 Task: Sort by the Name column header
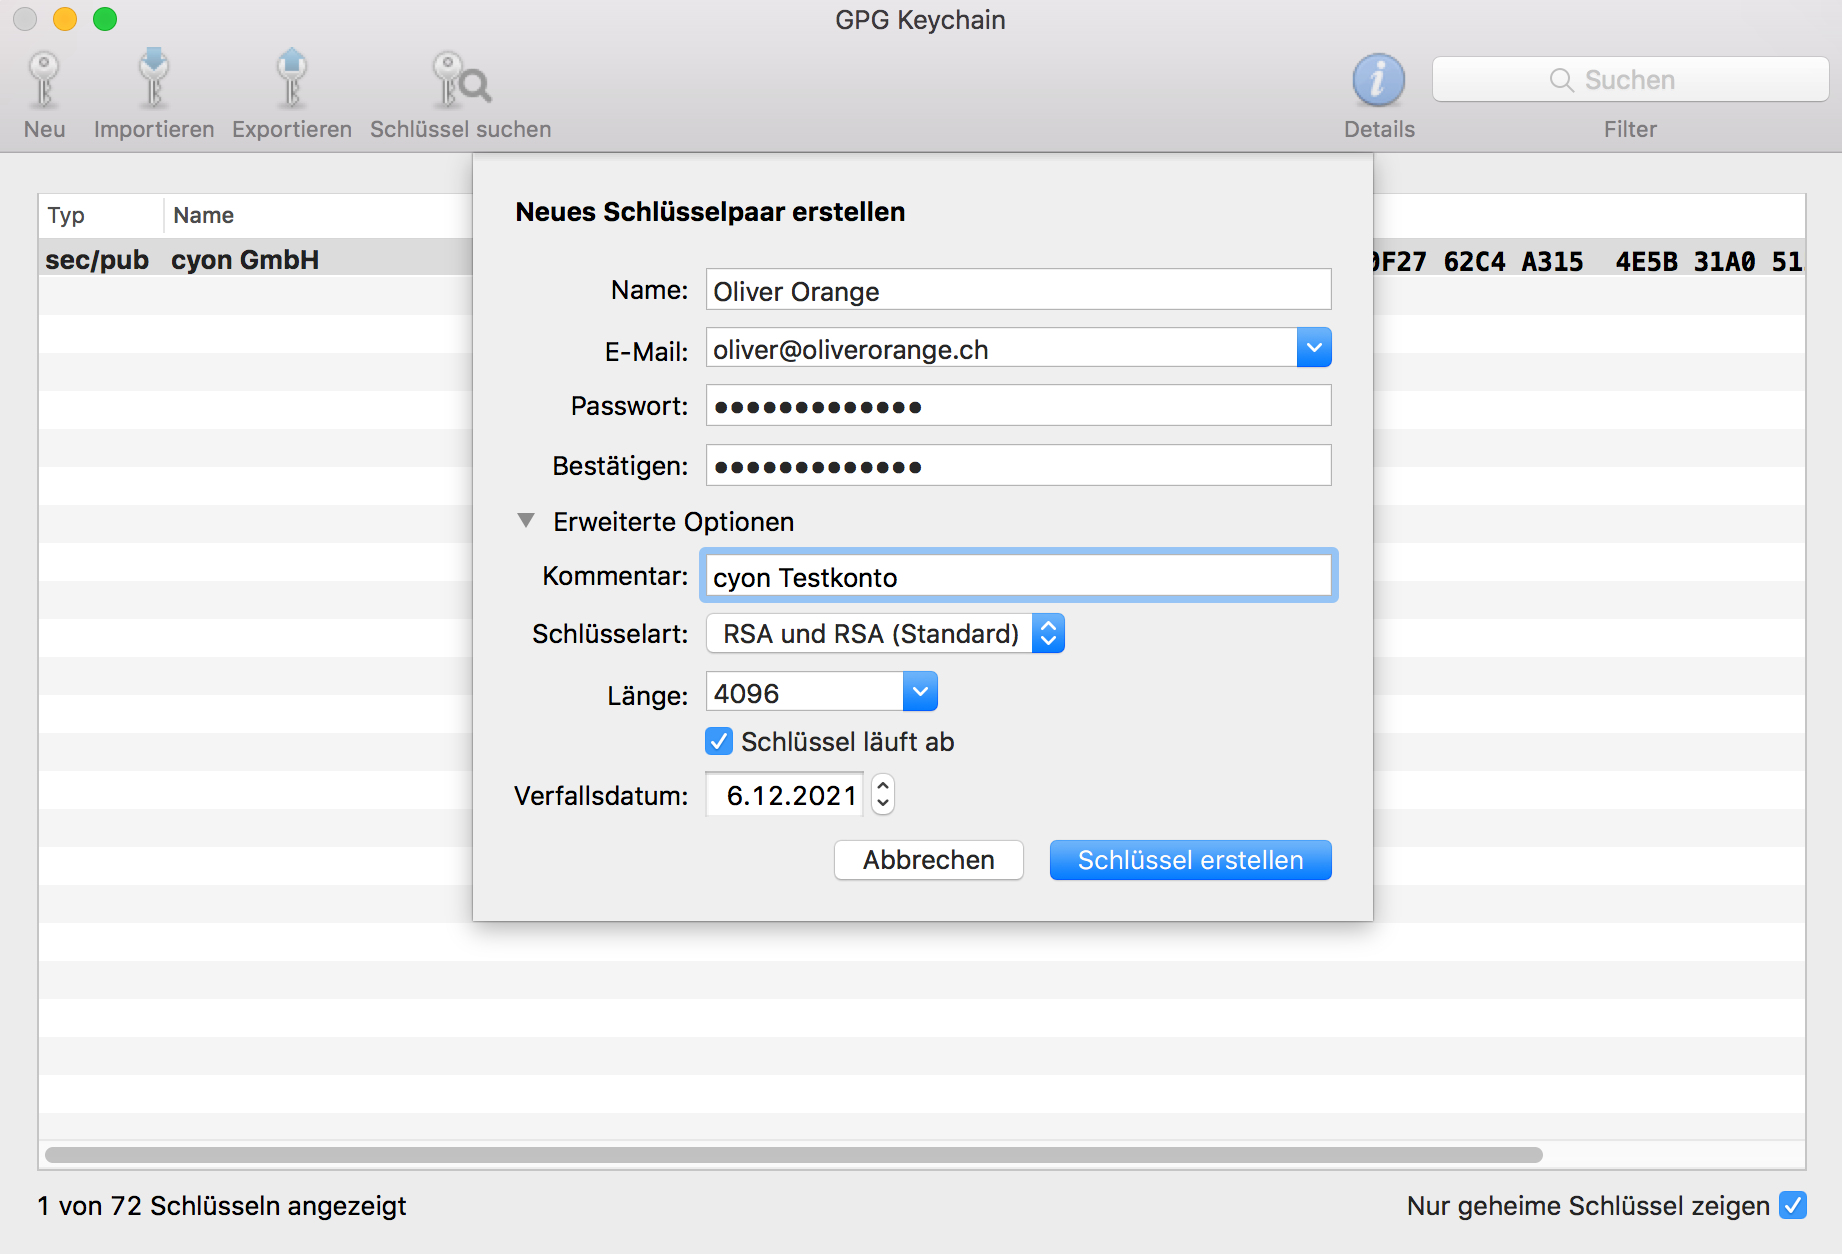tap(203, 215)
